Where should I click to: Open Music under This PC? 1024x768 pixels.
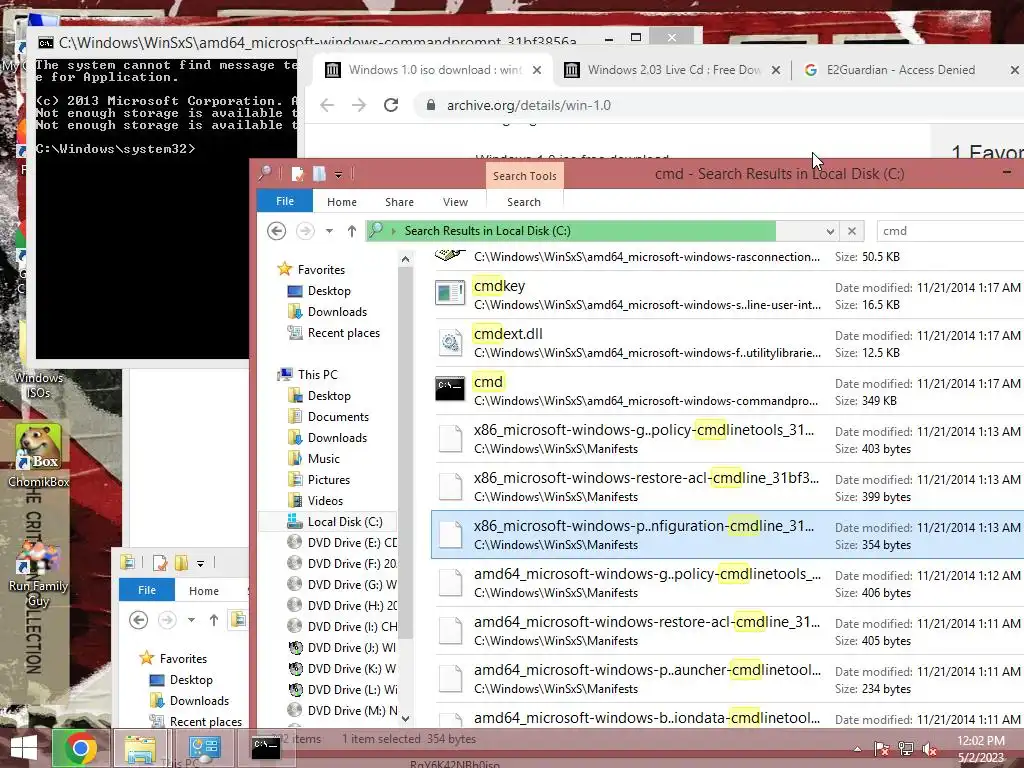click(323, 458)
